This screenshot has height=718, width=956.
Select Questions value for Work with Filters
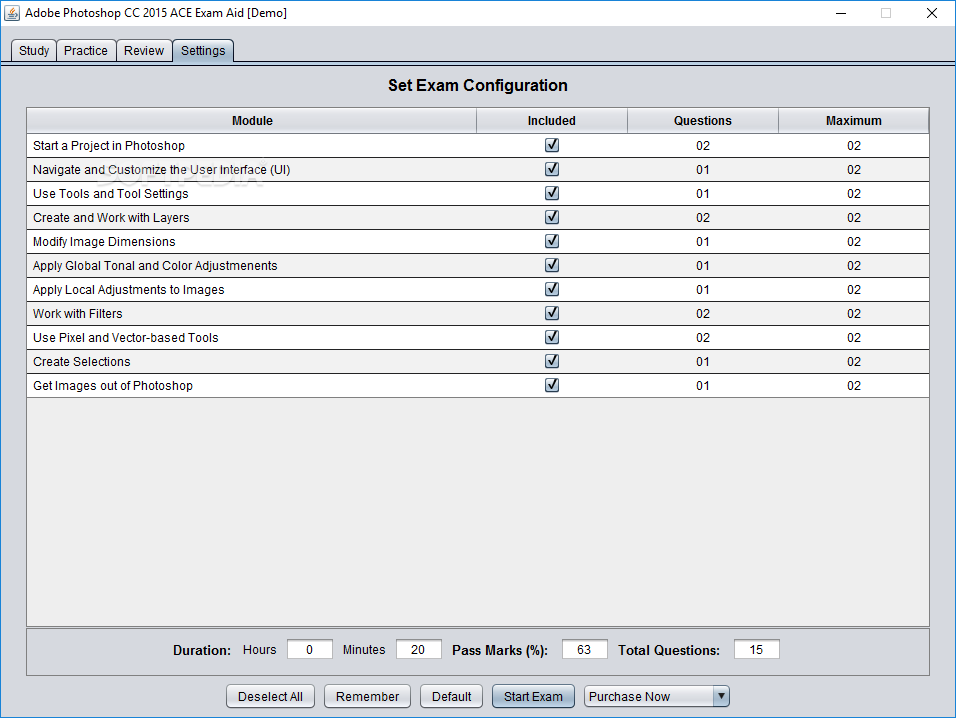pyautogui.click(x=703, y=313)
